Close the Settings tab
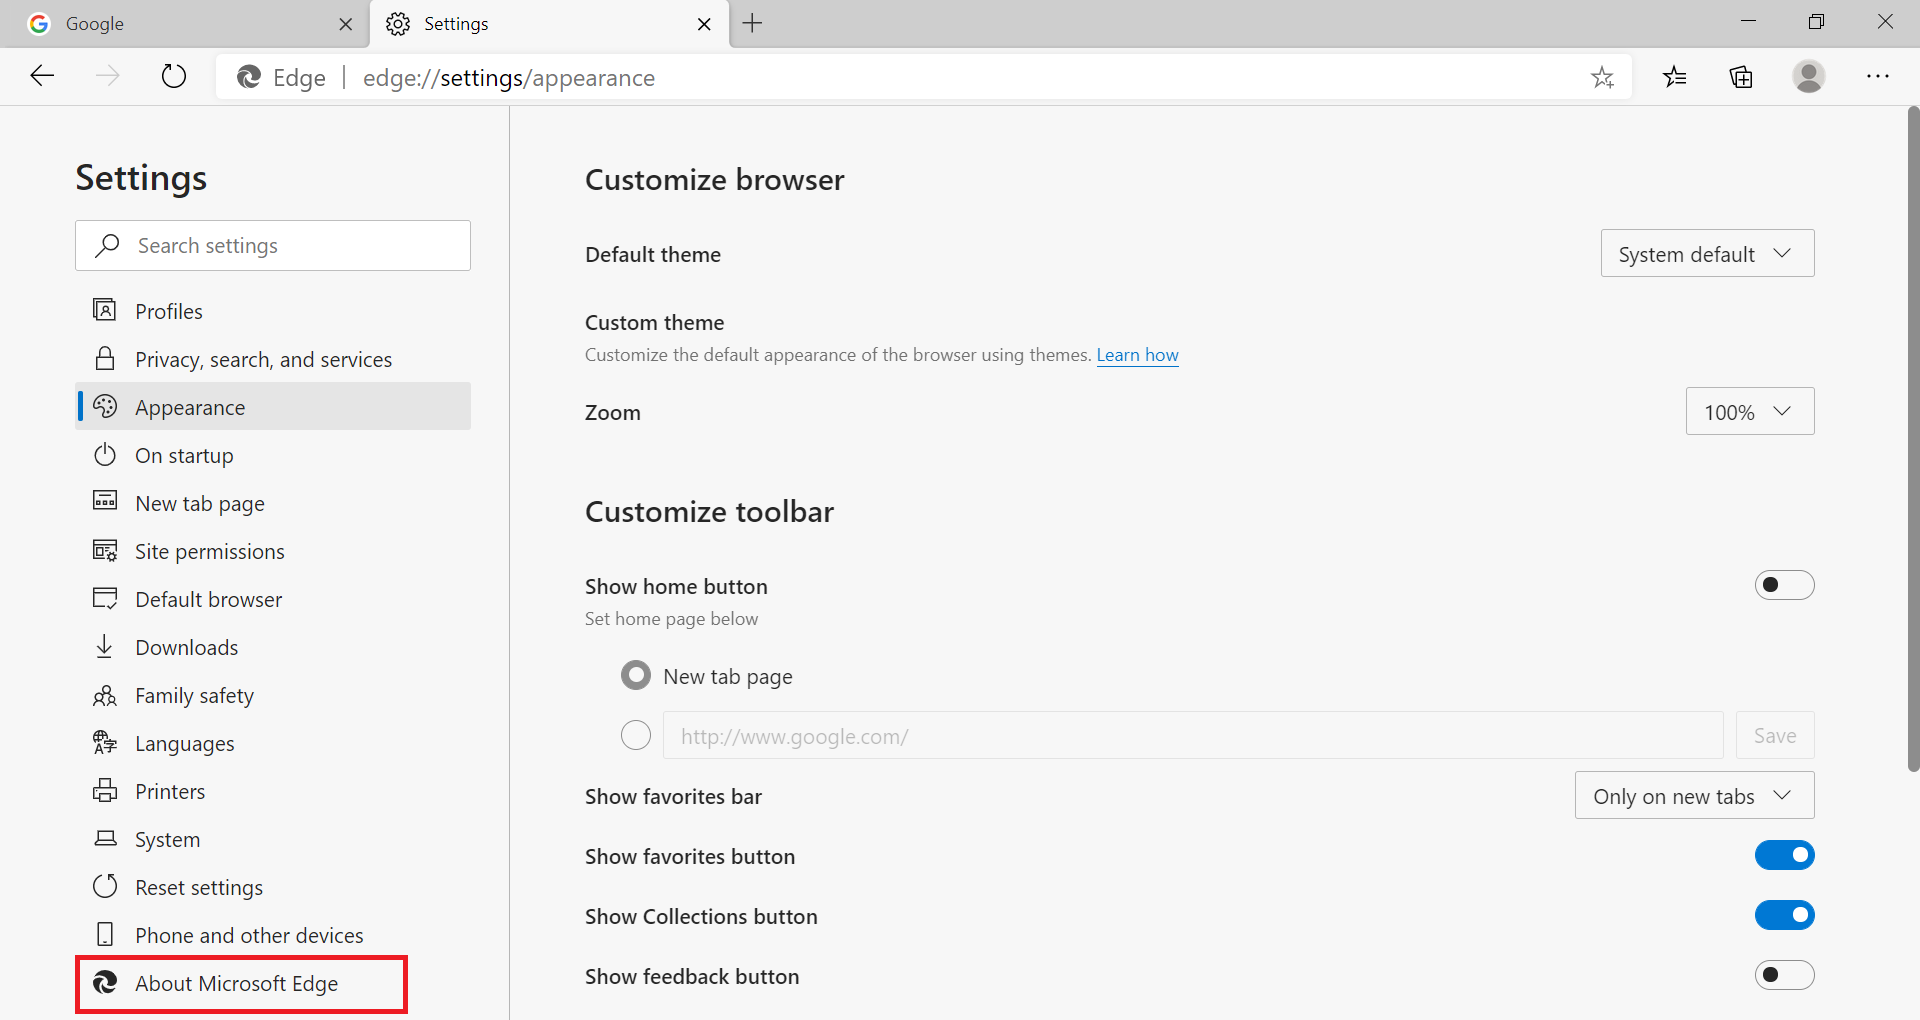This screenshot has height=1020, width=1920. tap(704, 24)
